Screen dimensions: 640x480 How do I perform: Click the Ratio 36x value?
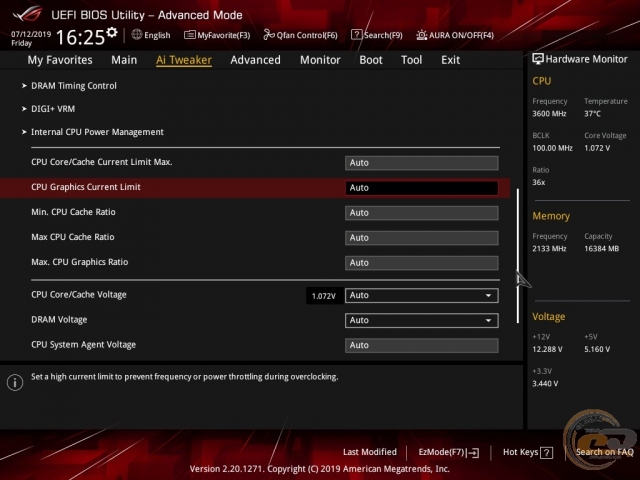click(x=539, y=182)
